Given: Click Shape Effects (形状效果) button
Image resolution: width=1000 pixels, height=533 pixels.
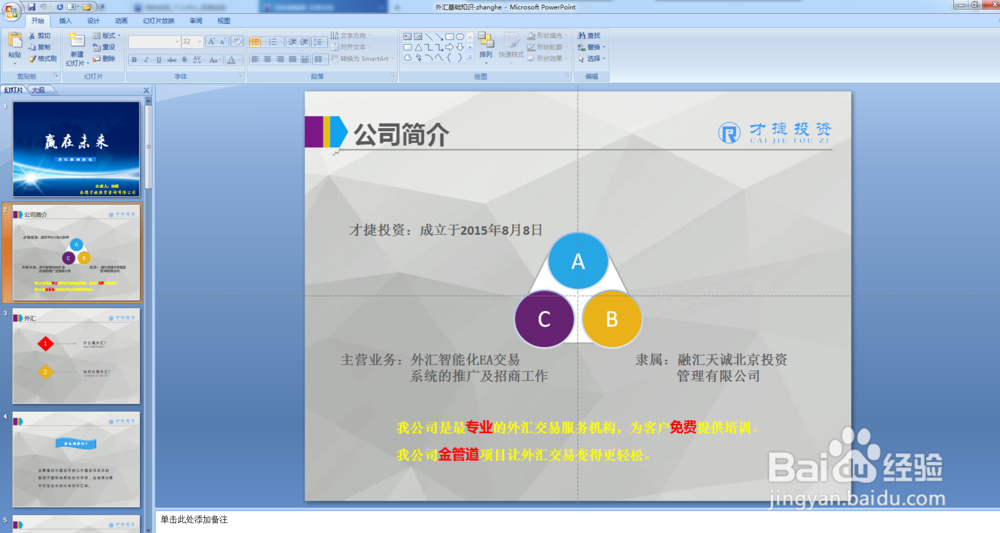Looking at the screenshot, I should (545, 59).
